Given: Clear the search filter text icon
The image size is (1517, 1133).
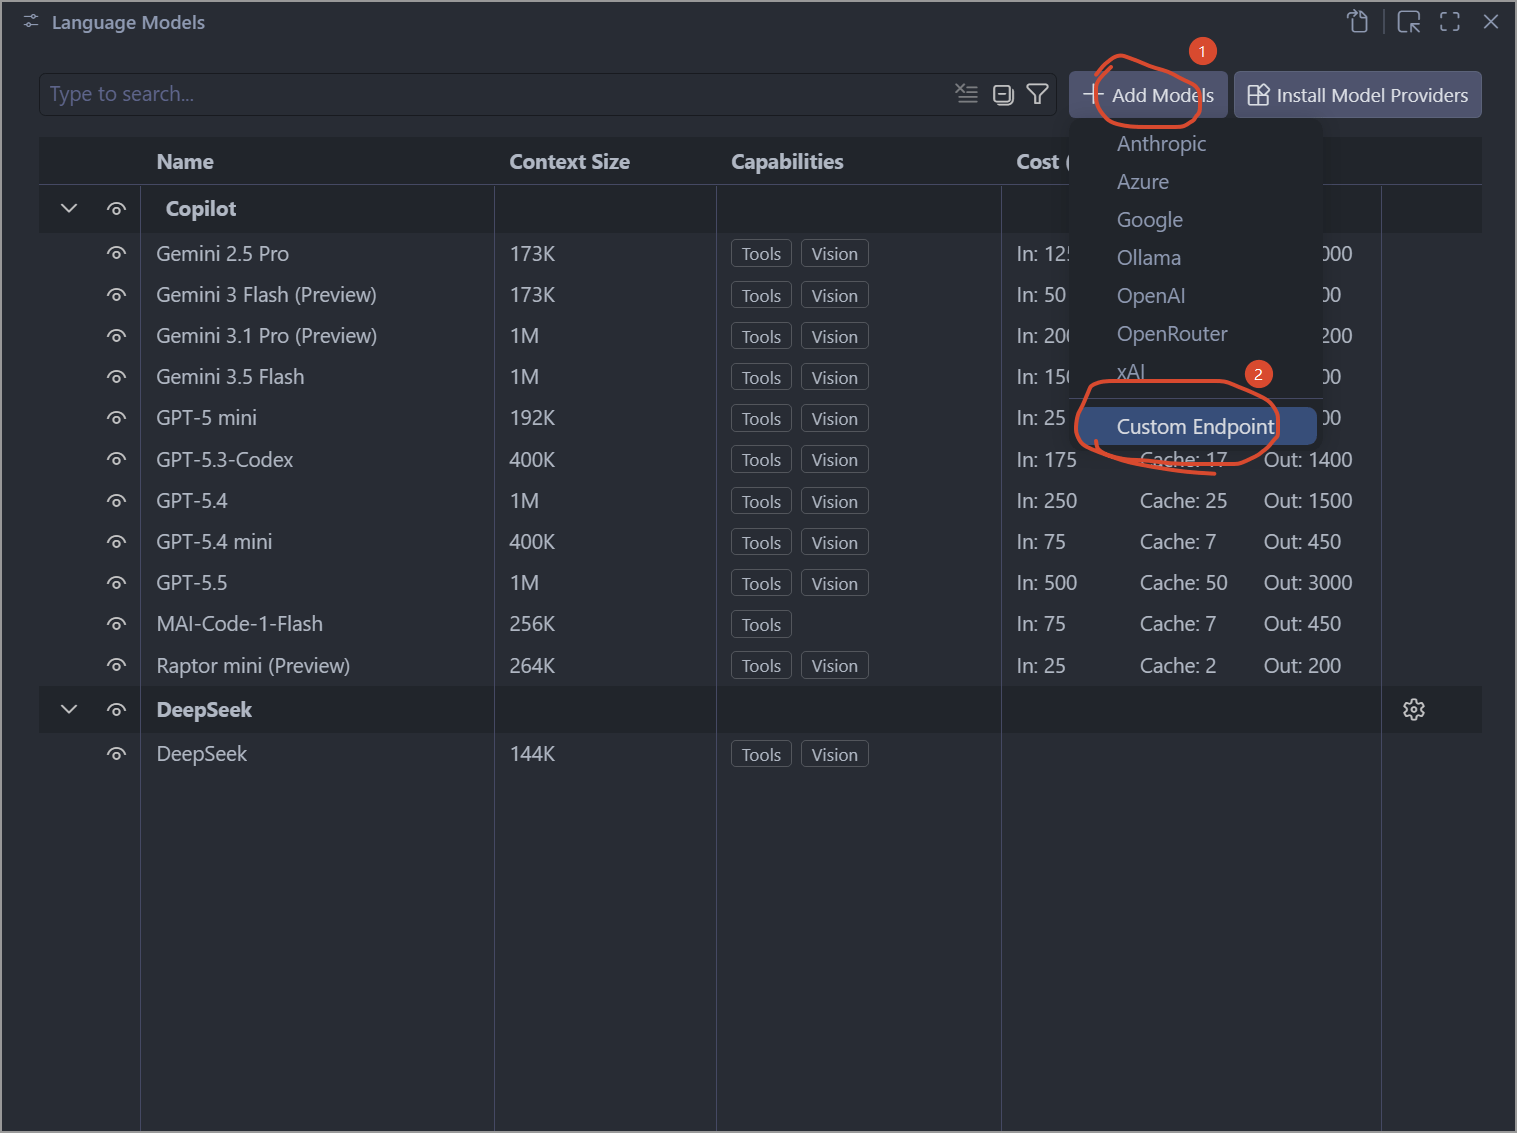Looking at the screenshot, I should (966, 94).
